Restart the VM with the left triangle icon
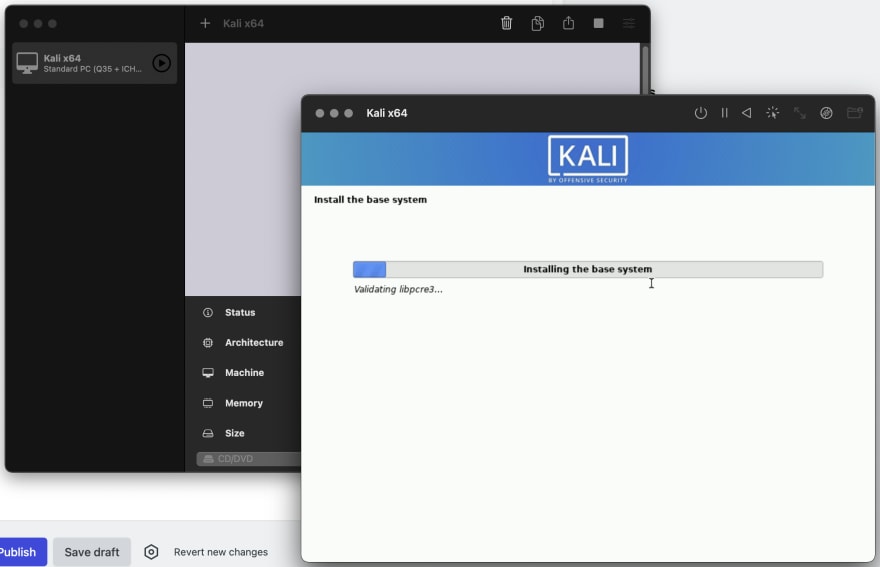 click(x=746, y=113)
